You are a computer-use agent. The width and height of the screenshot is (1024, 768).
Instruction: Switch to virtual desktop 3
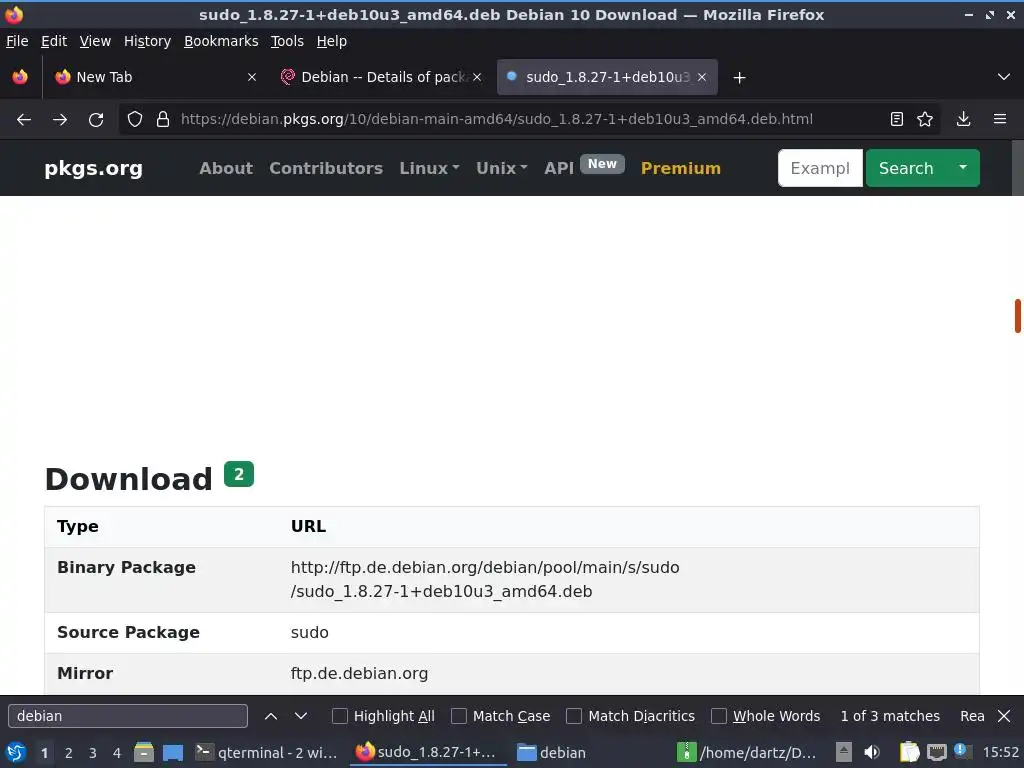(x=93, y=752)
